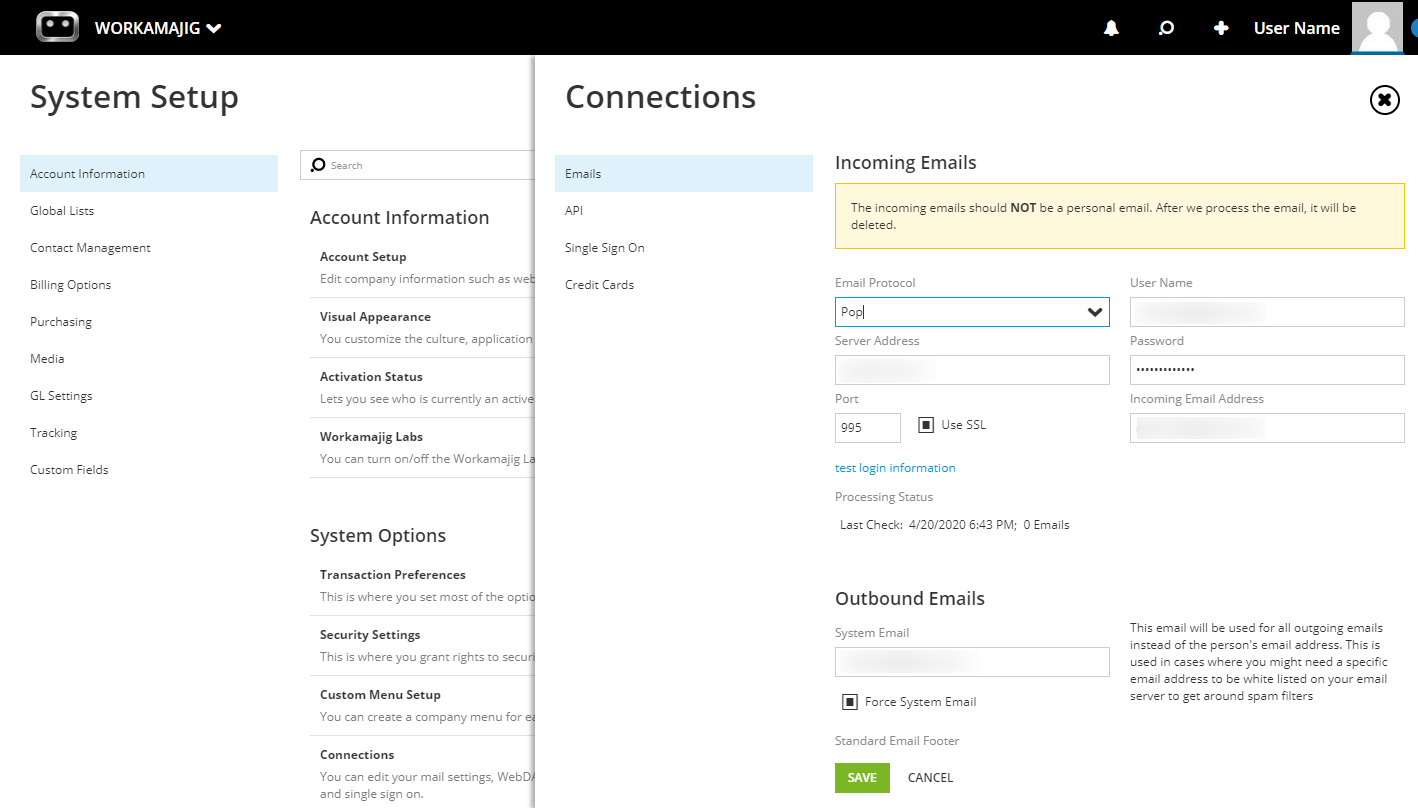Open the notifications bell icon

pyautogui.click(x=1110, y=27)
